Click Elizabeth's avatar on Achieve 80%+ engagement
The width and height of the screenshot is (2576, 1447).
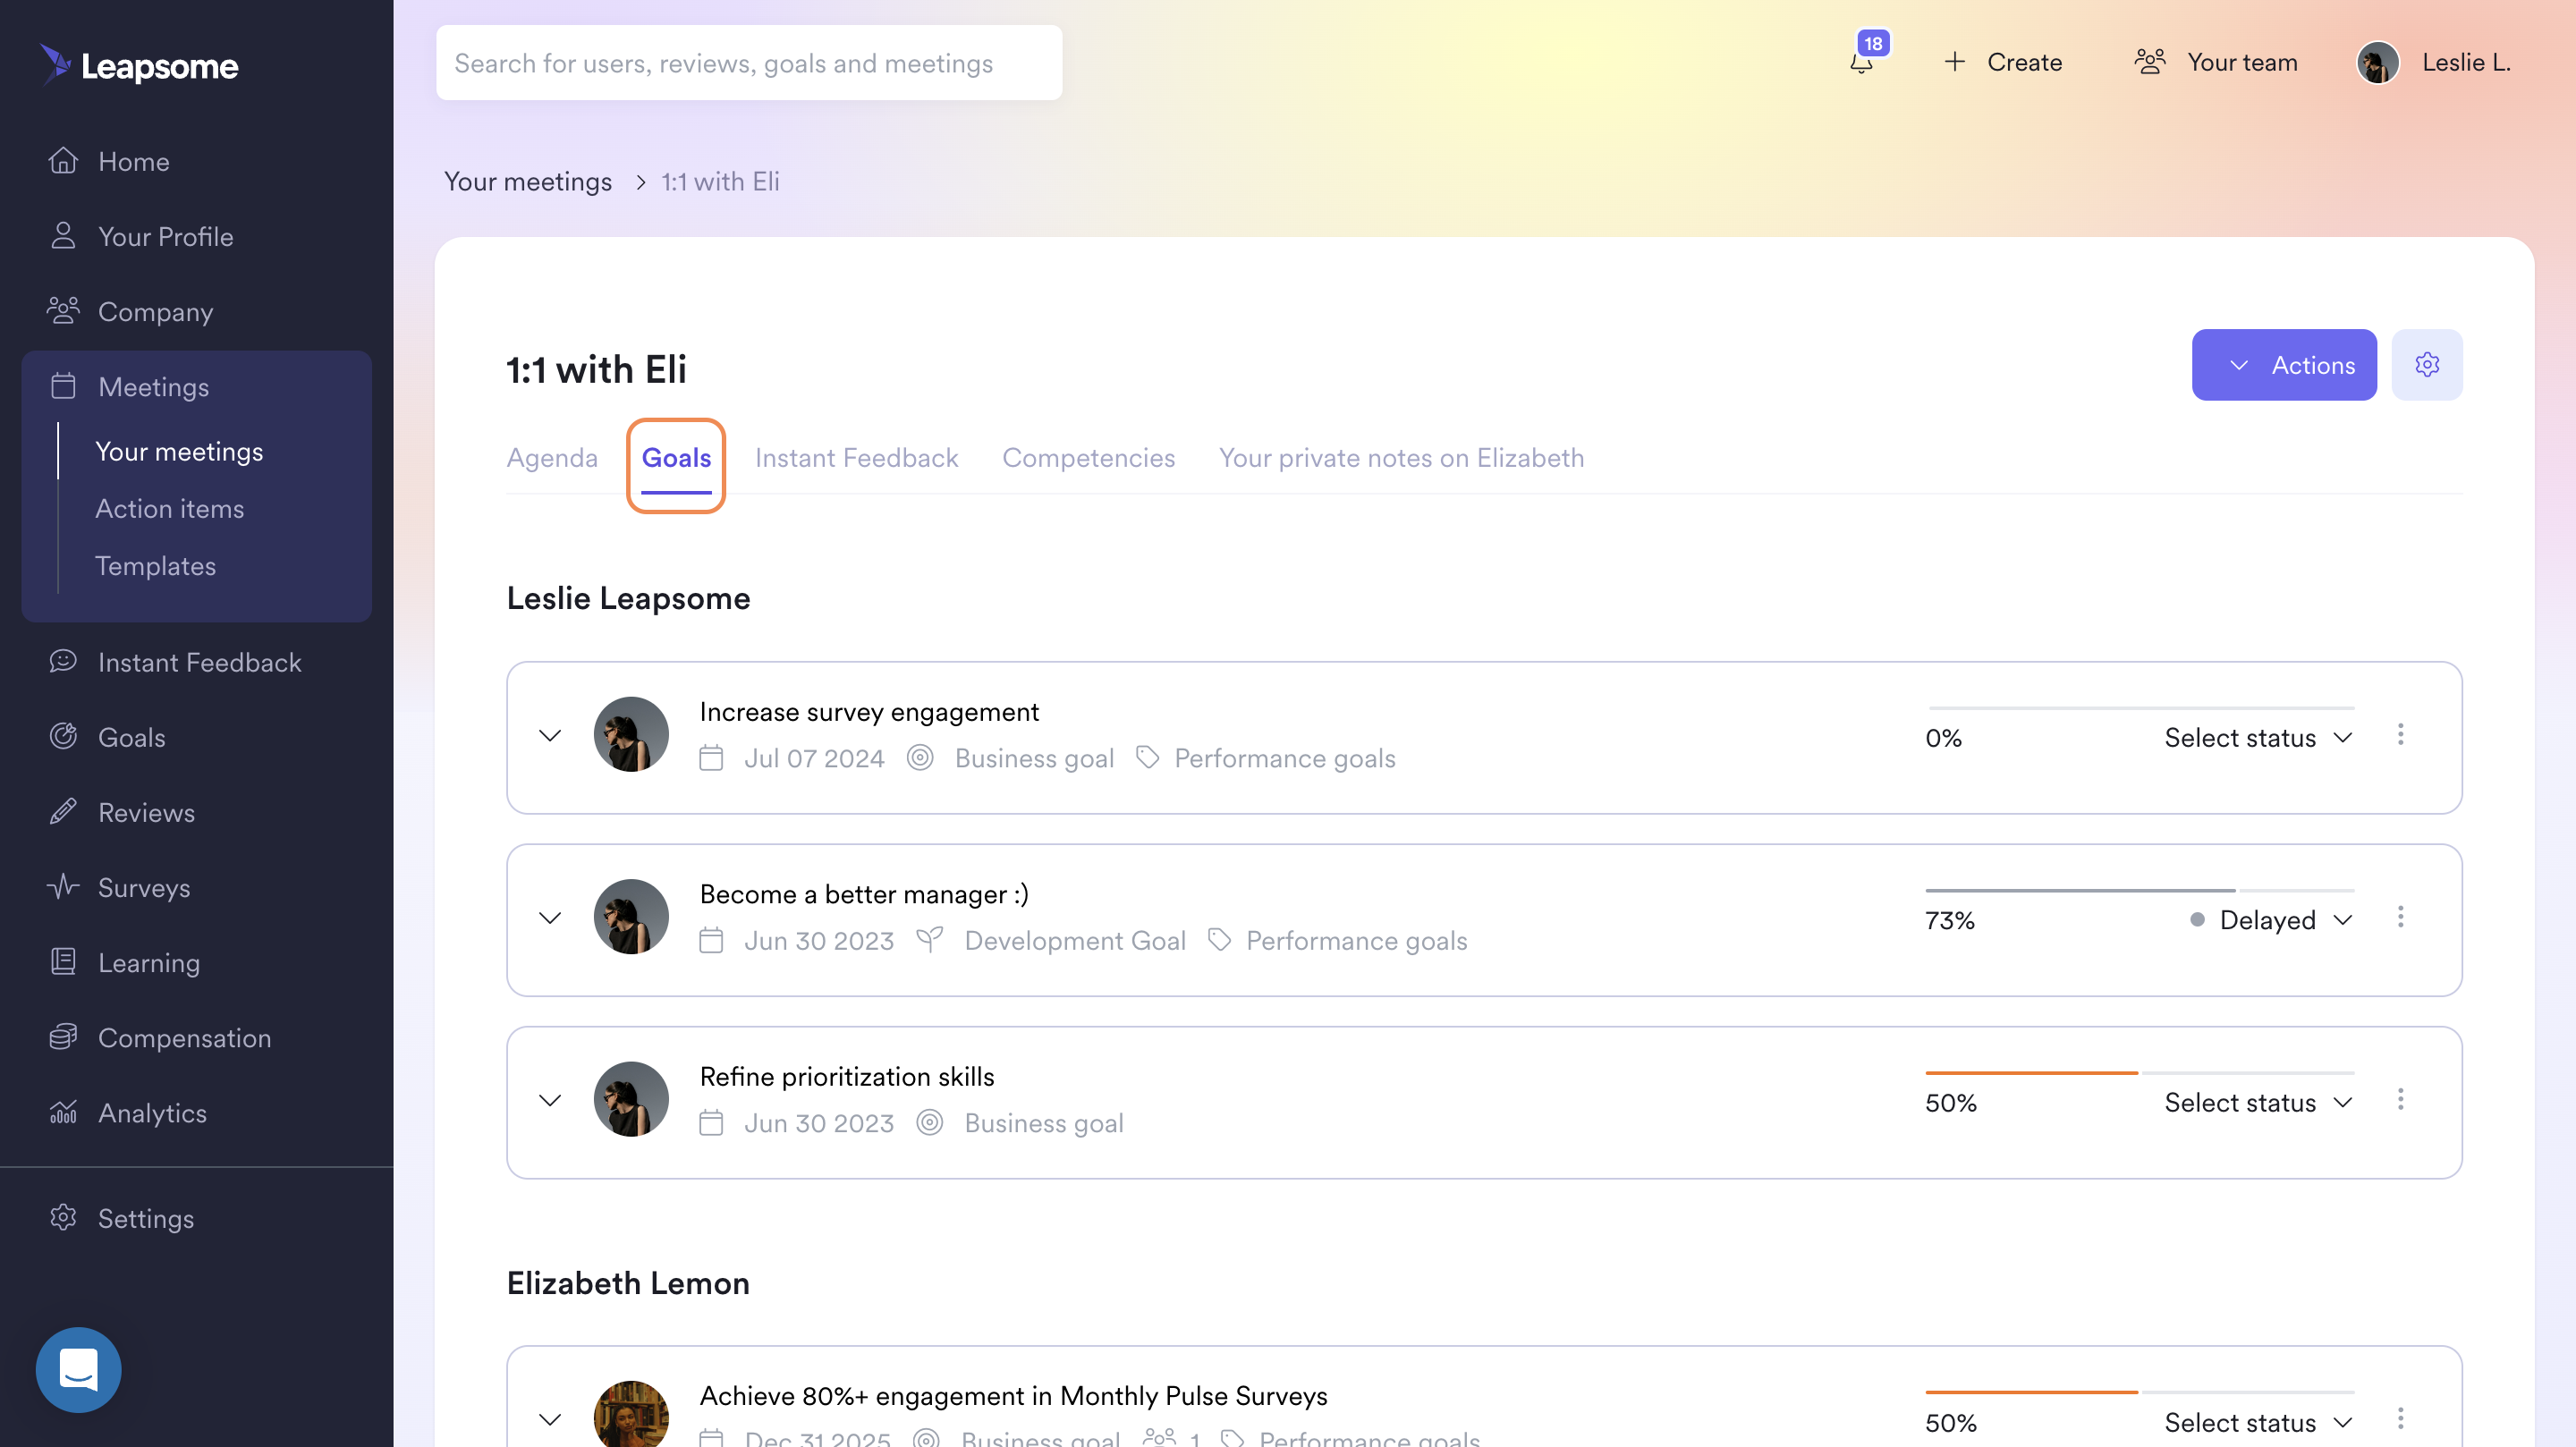pos(631,1414)
